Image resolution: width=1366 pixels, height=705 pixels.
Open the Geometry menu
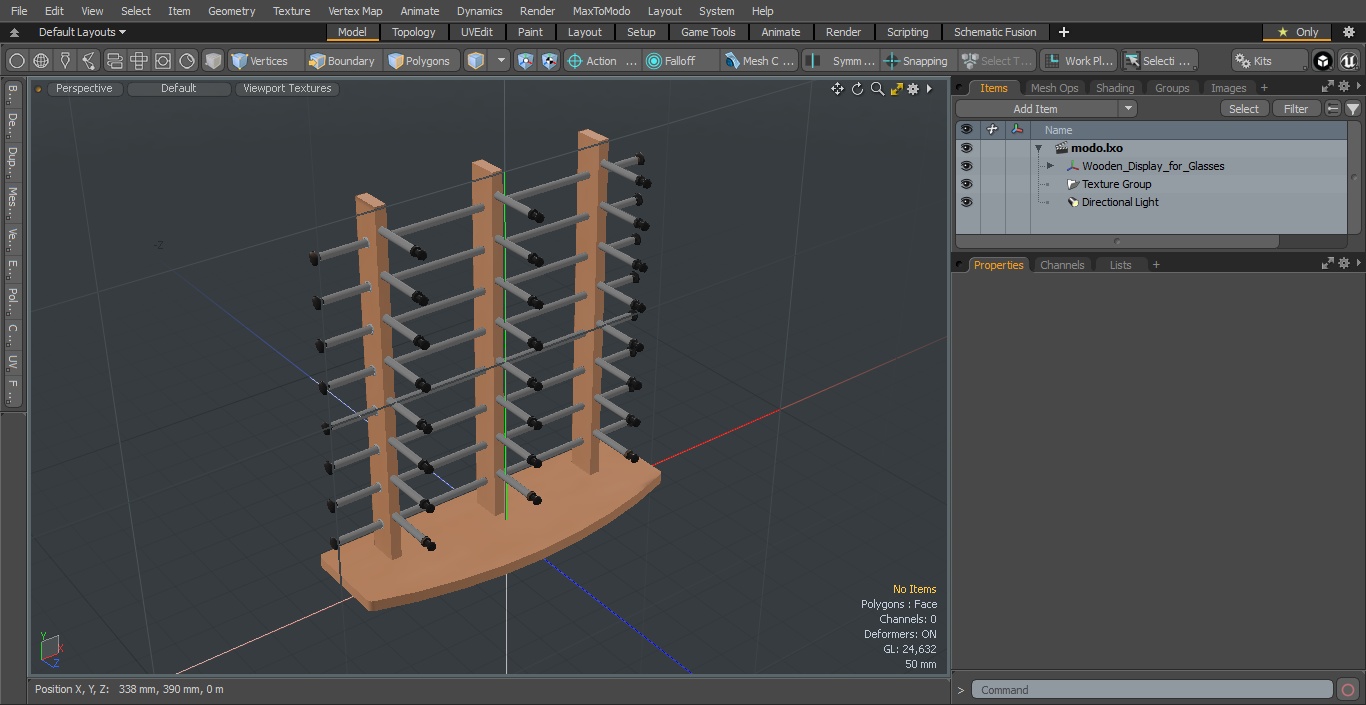click(x=231, y=11)
